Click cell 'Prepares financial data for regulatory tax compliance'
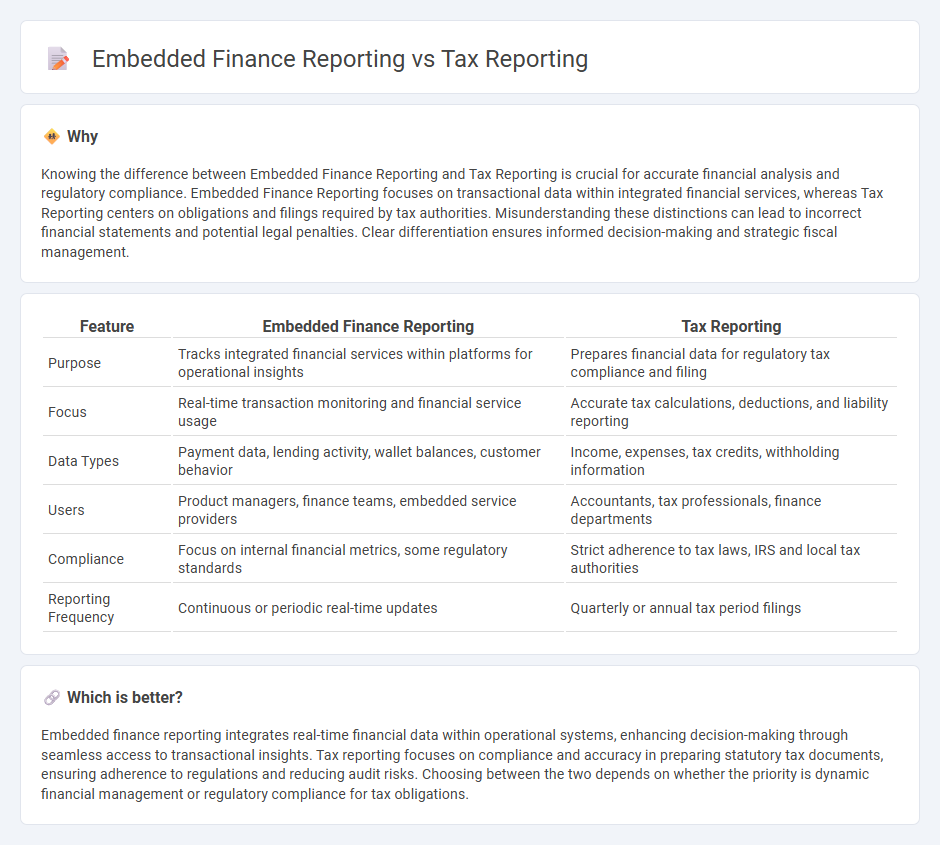Image resolution: width=940 pixels, height=845 pixels. click(731, 363)
